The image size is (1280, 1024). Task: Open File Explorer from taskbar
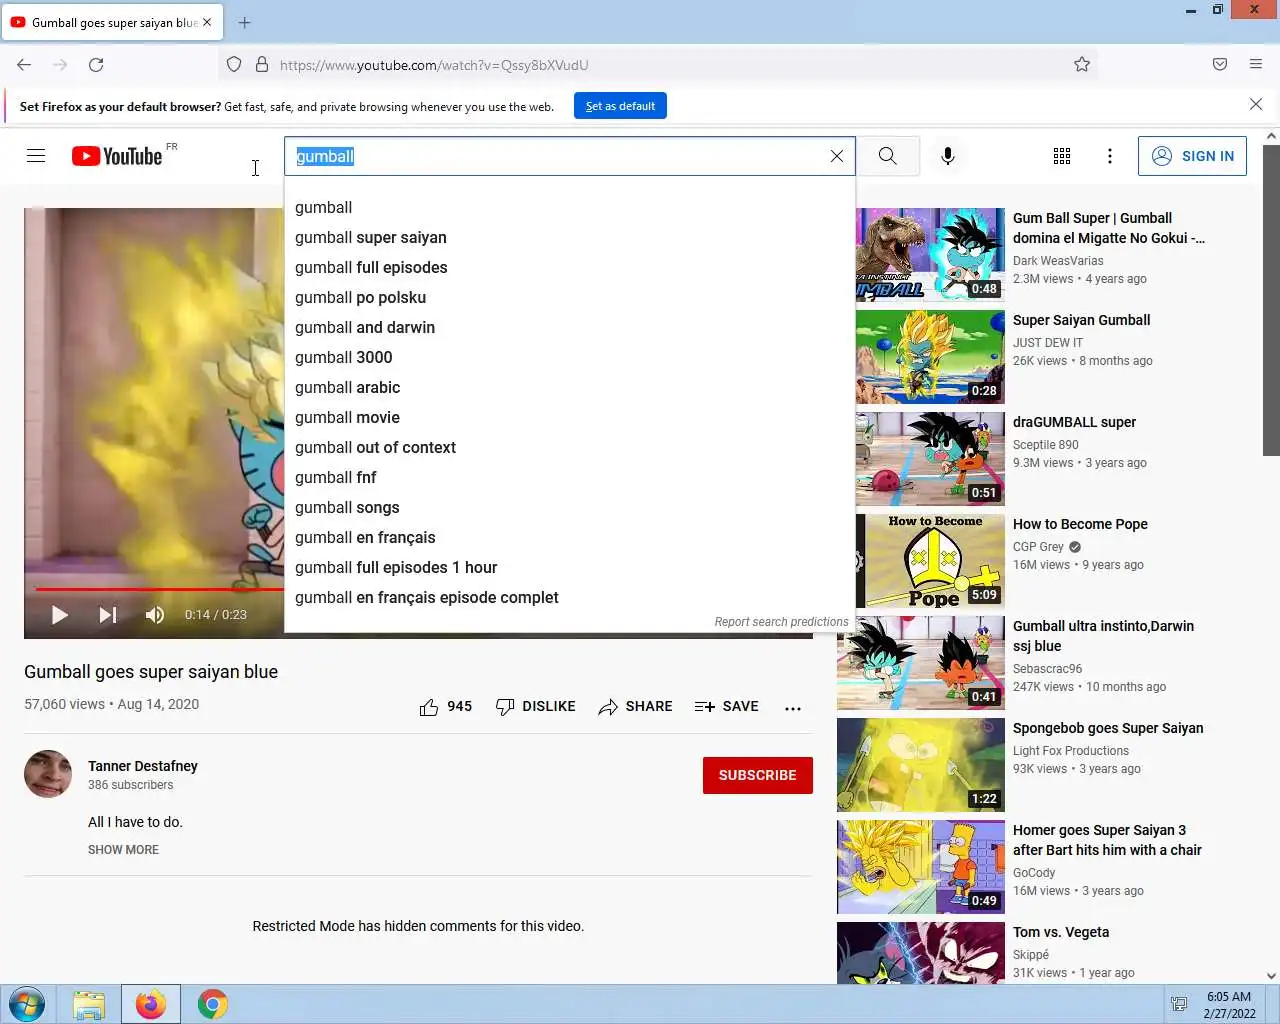(x=89, y=1004)
